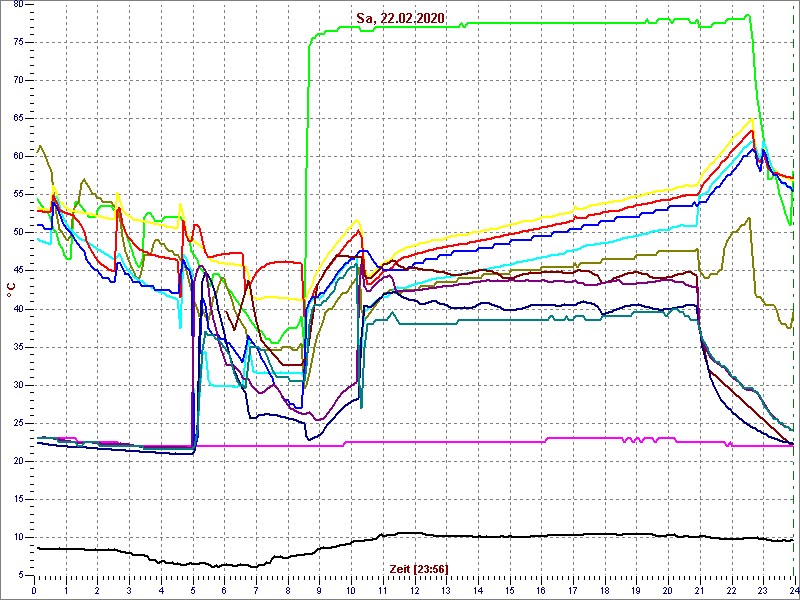
Task: Click the 80 mark on temperature axis
Action: [18, 4]
